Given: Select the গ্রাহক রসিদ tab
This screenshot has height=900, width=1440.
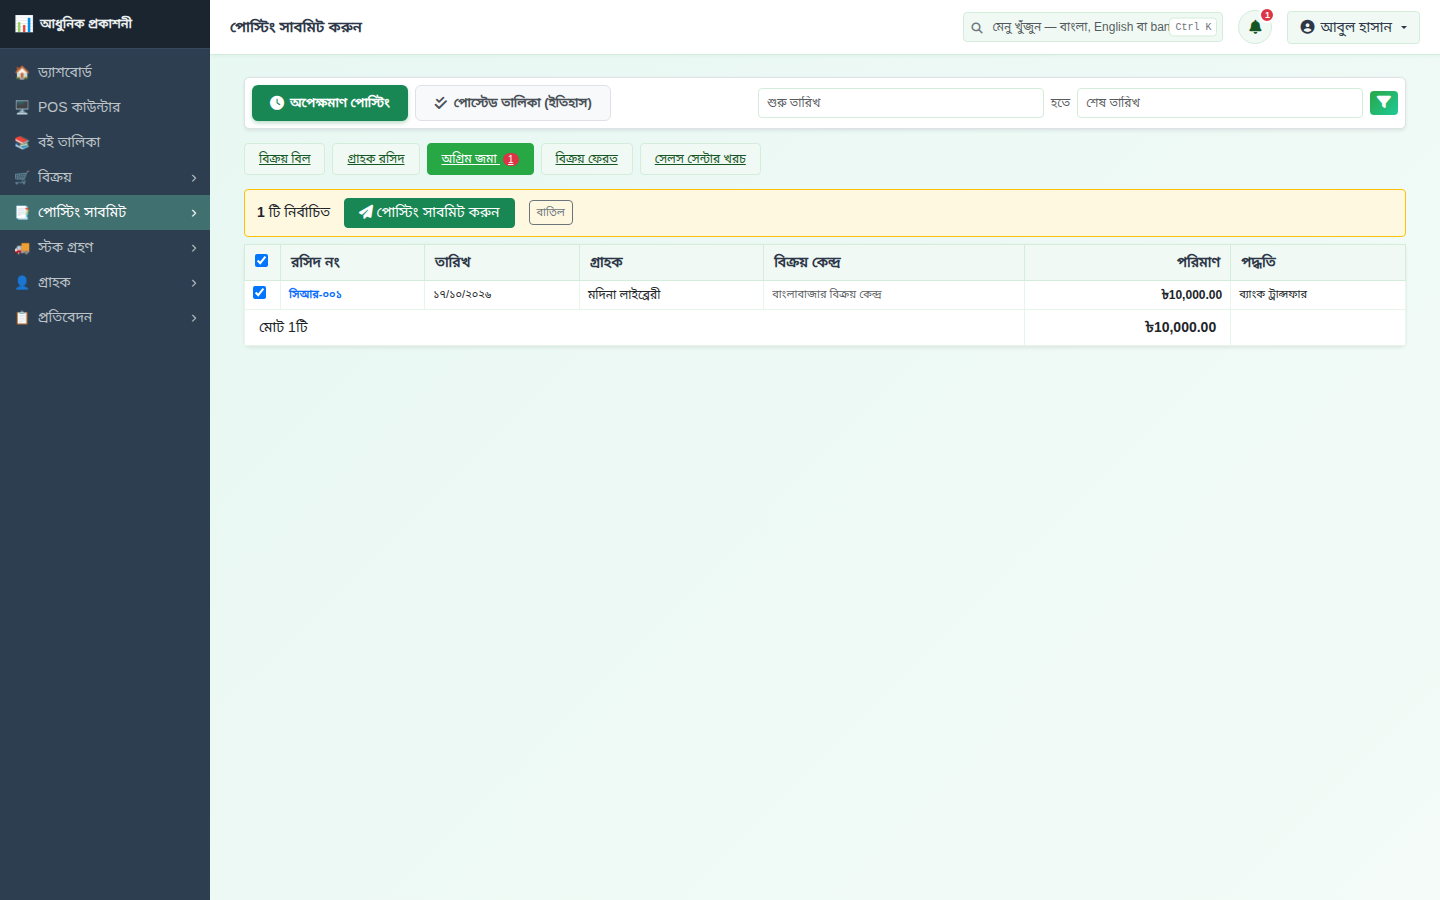Looking at the screenshot, I should tap(376, 159).
